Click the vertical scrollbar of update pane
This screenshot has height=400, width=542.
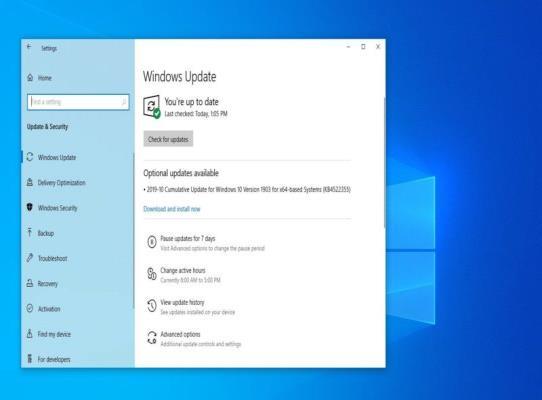click(384, 162)
